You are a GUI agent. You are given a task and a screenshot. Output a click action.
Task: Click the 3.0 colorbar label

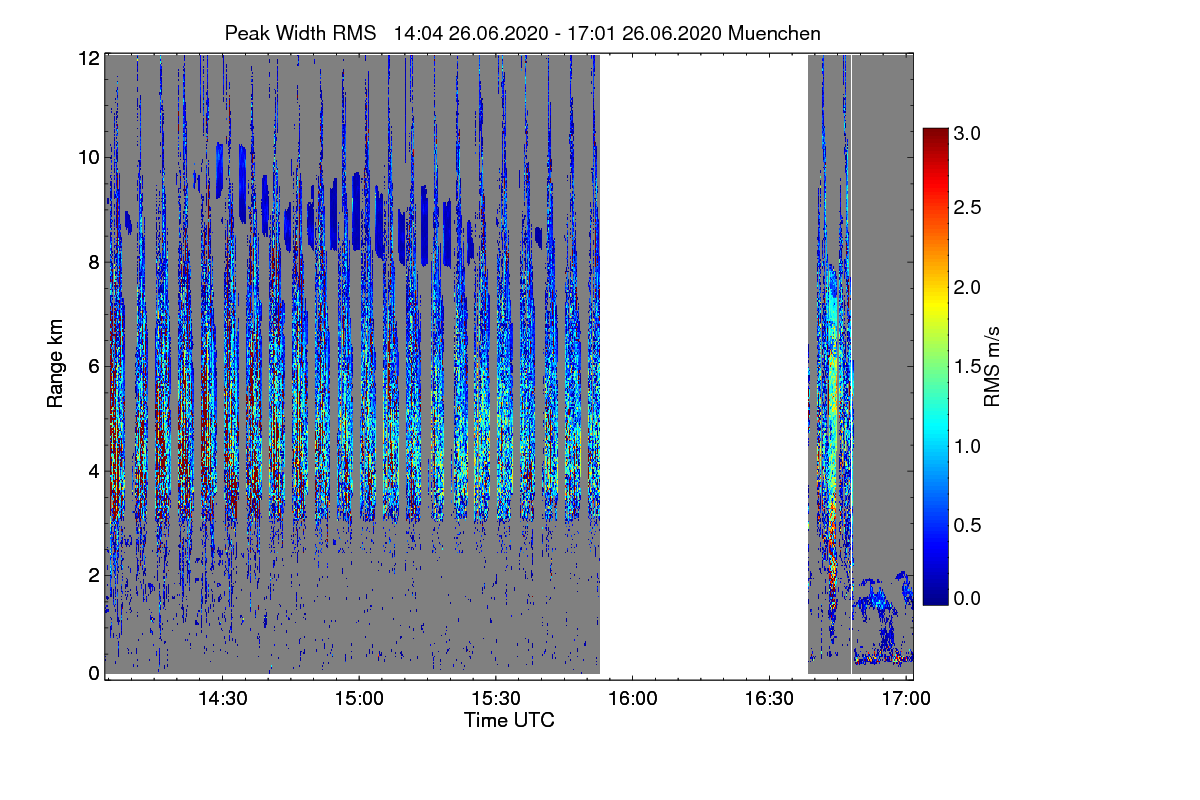coord(967,133)
